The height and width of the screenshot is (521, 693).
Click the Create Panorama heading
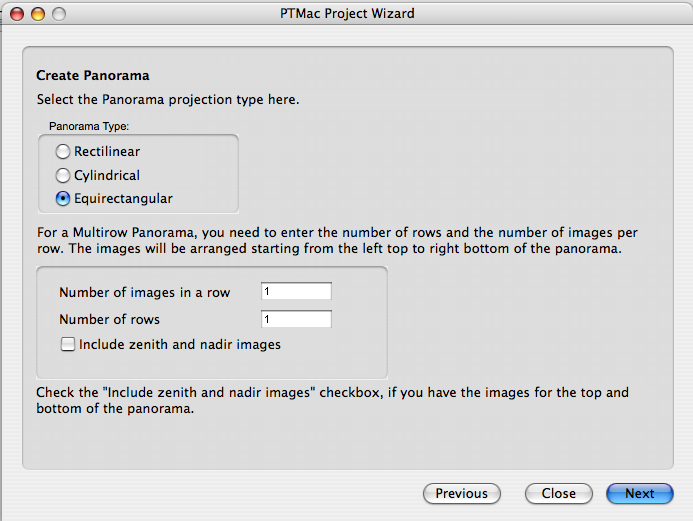(x=92, y=75)
